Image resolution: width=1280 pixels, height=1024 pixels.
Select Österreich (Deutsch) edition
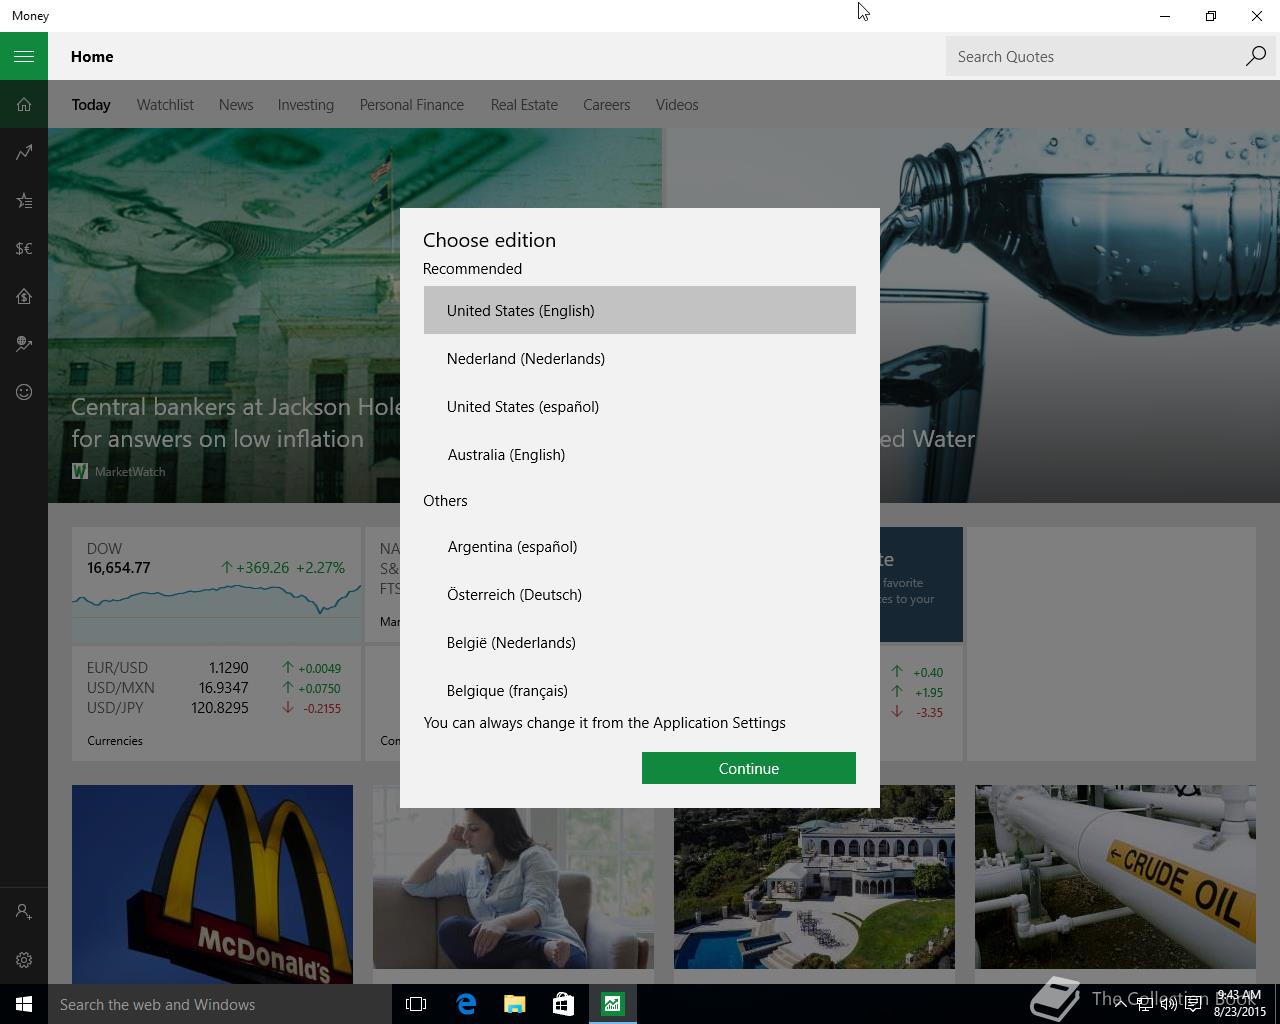[x=640, y=594]
